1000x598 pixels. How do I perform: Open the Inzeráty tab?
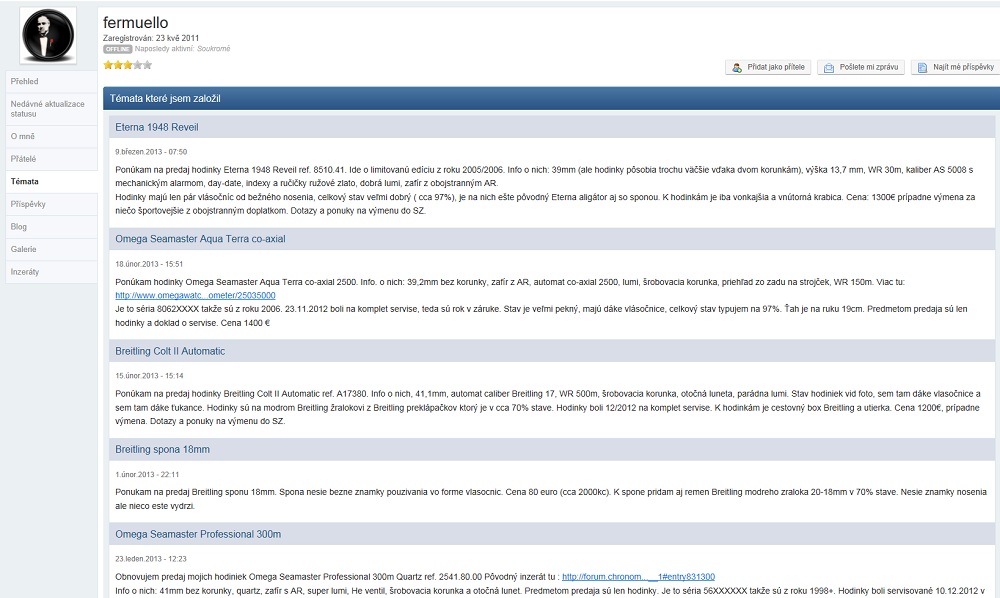[x=51, y=272]
